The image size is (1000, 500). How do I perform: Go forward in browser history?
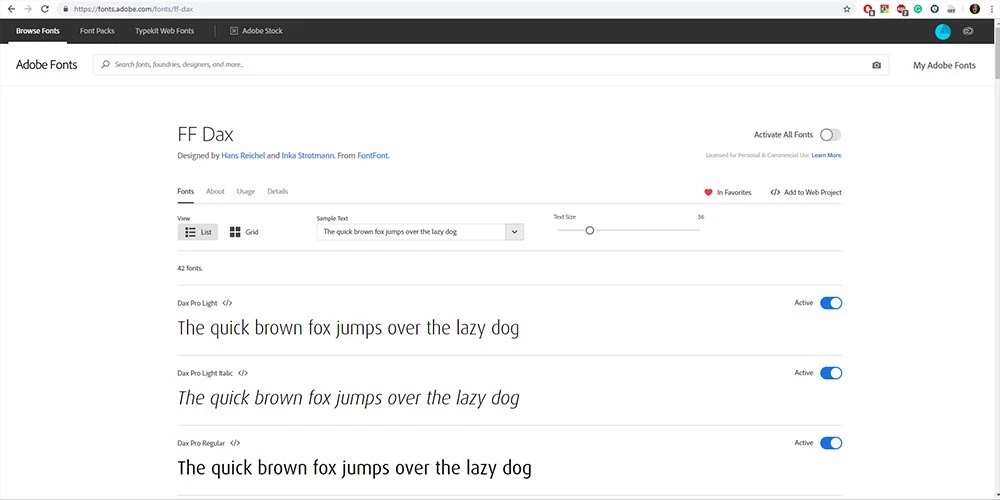click(27, 9)
